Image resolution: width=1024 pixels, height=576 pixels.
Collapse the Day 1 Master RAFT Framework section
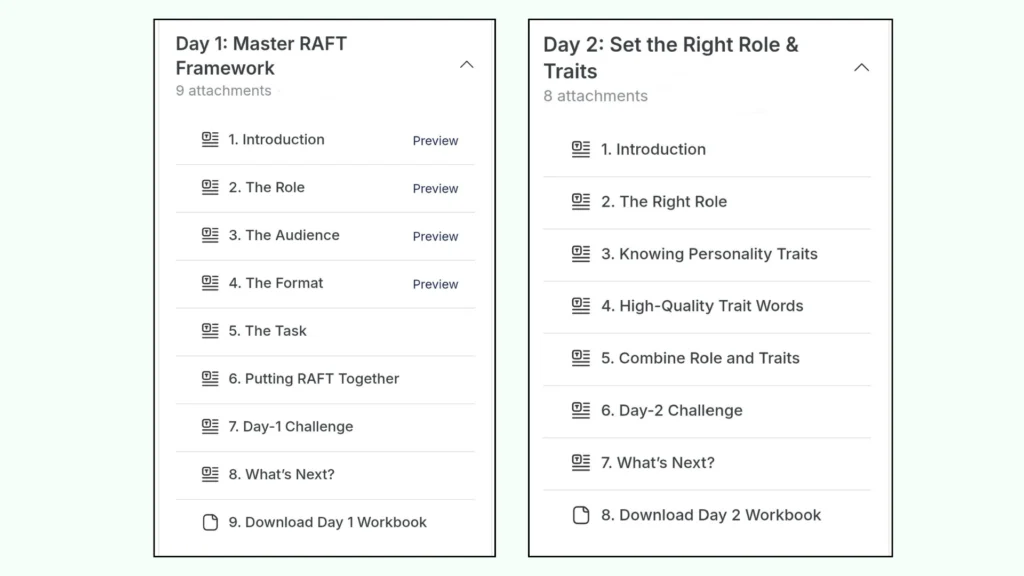pyautogui.click(x=466, y=65)
